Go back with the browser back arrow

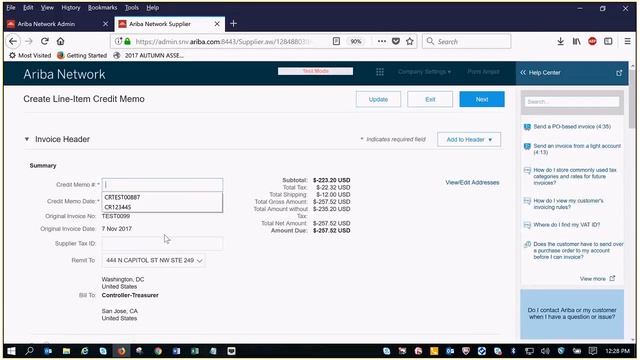click(x=13, y=41)
